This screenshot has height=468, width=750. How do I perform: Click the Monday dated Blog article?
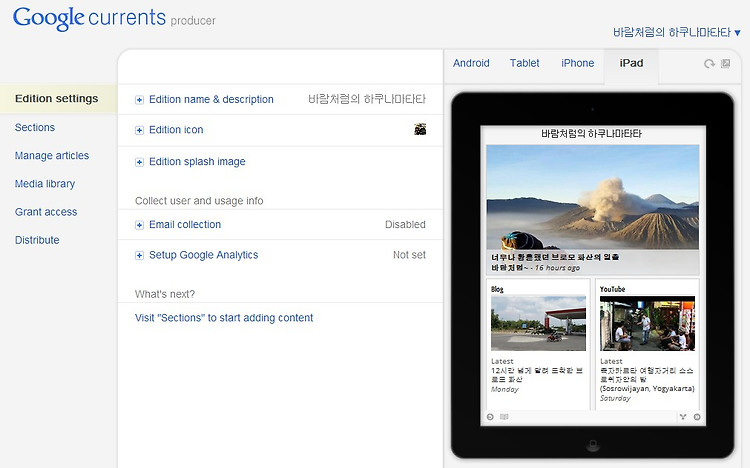pyautogui.click(x=505, y=390)
